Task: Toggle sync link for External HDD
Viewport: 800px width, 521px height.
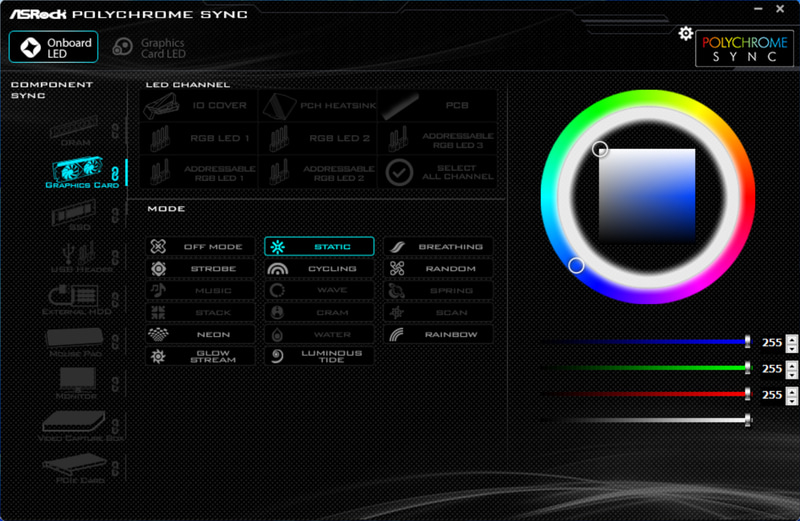Action: point(115,300)
